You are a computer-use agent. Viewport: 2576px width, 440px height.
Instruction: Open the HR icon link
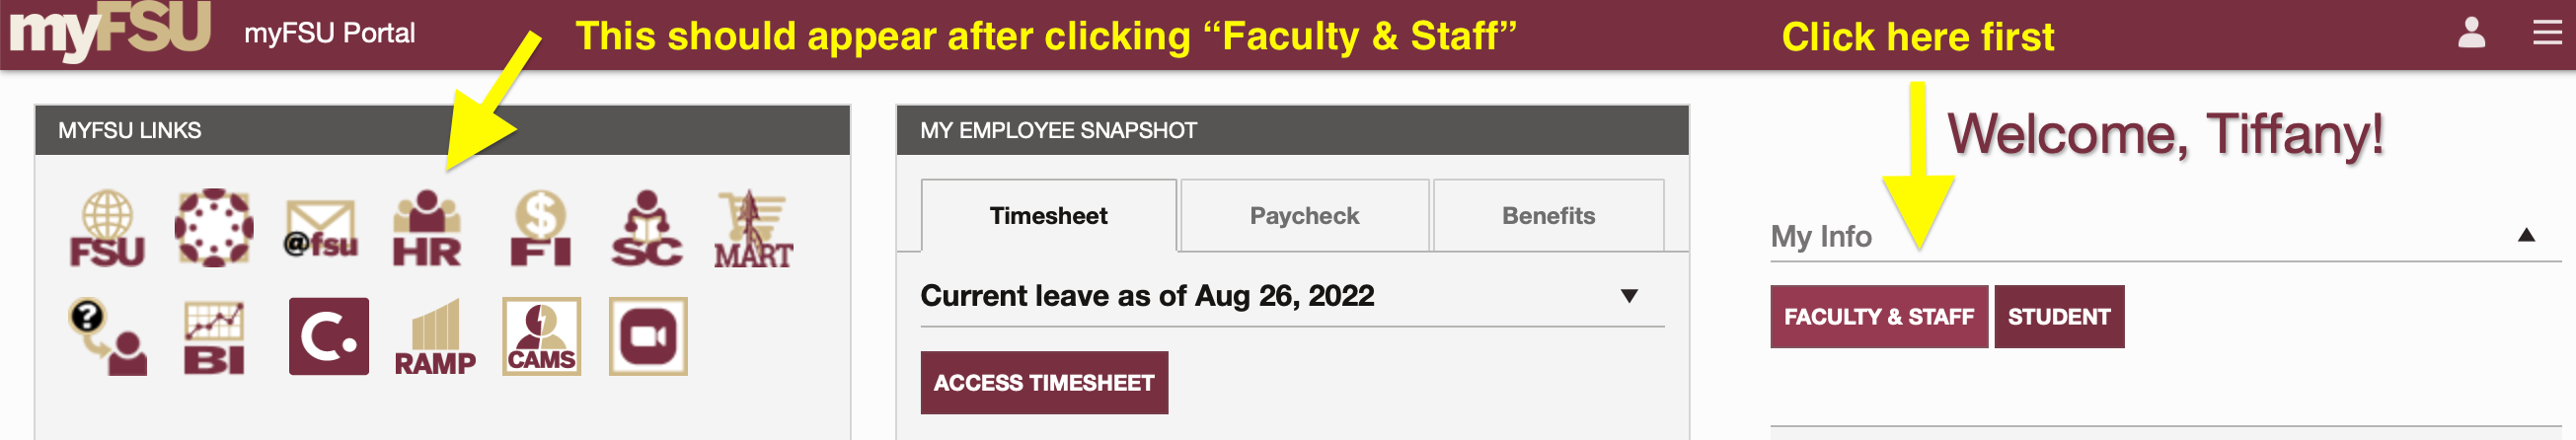[x=427, y=228]
